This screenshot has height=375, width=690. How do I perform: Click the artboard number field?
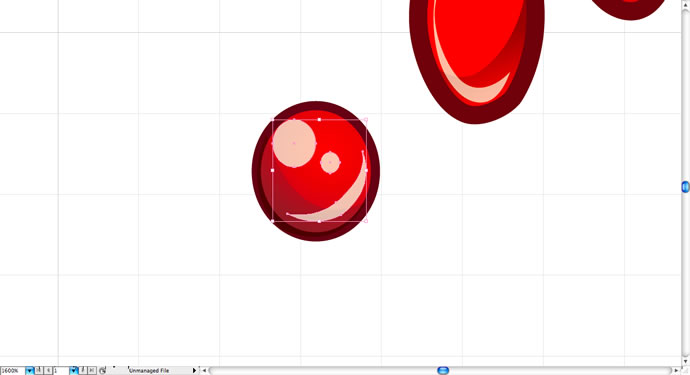tap(61, 371)
